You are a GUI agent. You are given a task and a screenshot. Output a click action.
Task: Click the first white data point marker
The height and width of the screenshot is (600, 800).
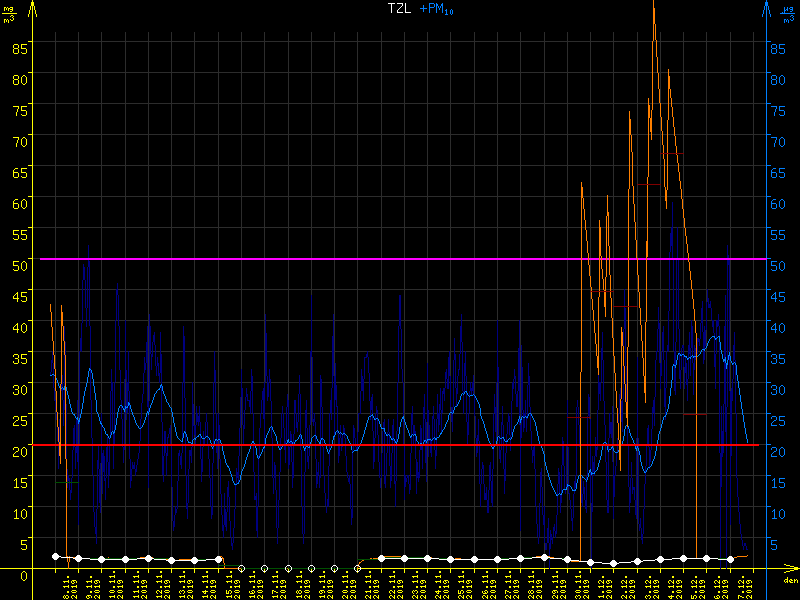[56, 556]
